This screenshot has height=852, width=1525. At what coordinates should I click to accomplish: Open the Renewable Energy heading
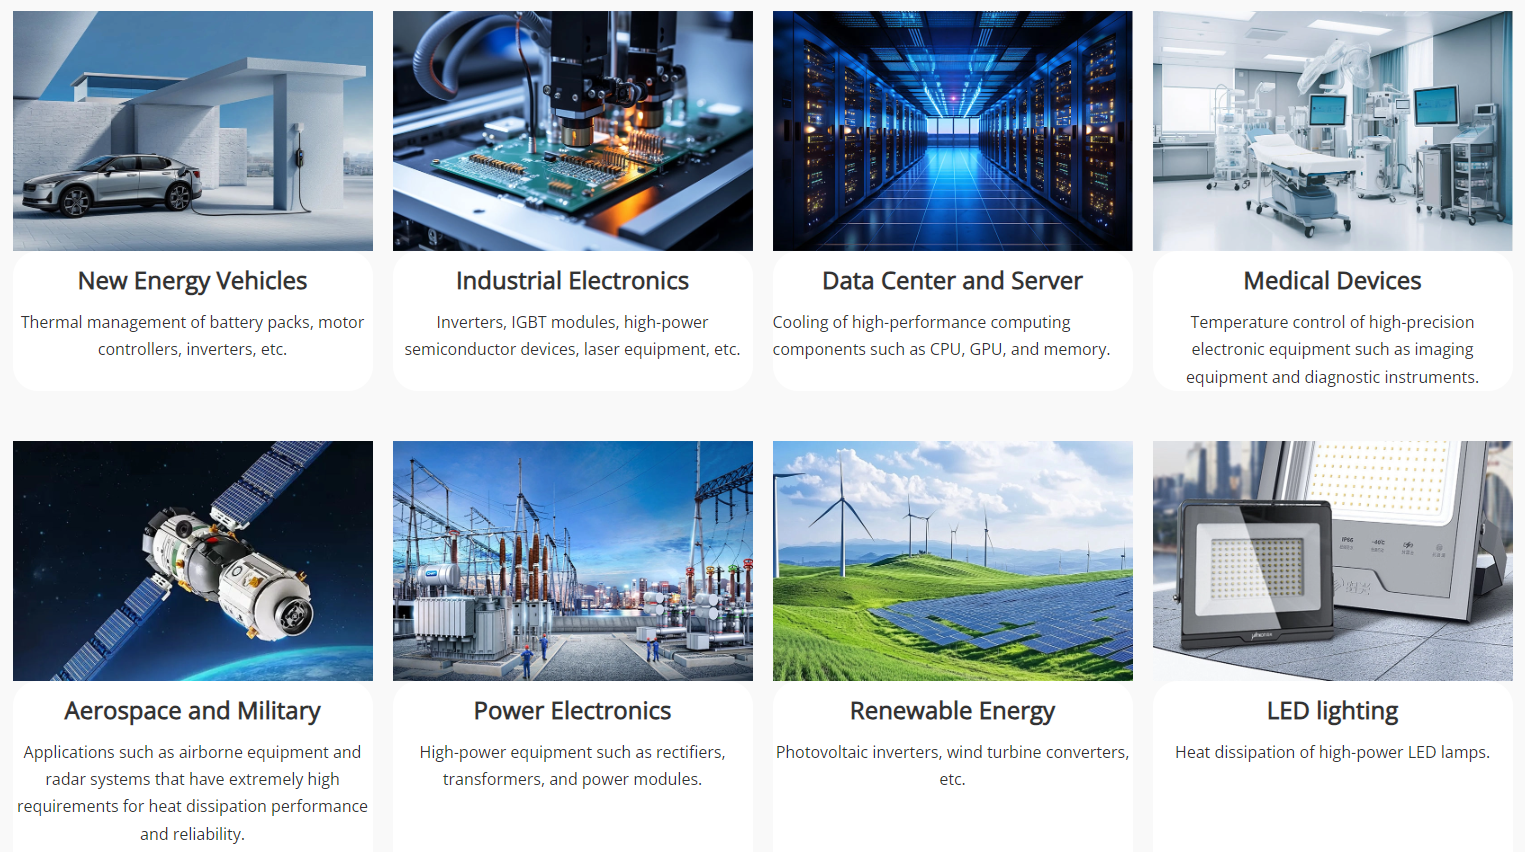tap(953, 711)
